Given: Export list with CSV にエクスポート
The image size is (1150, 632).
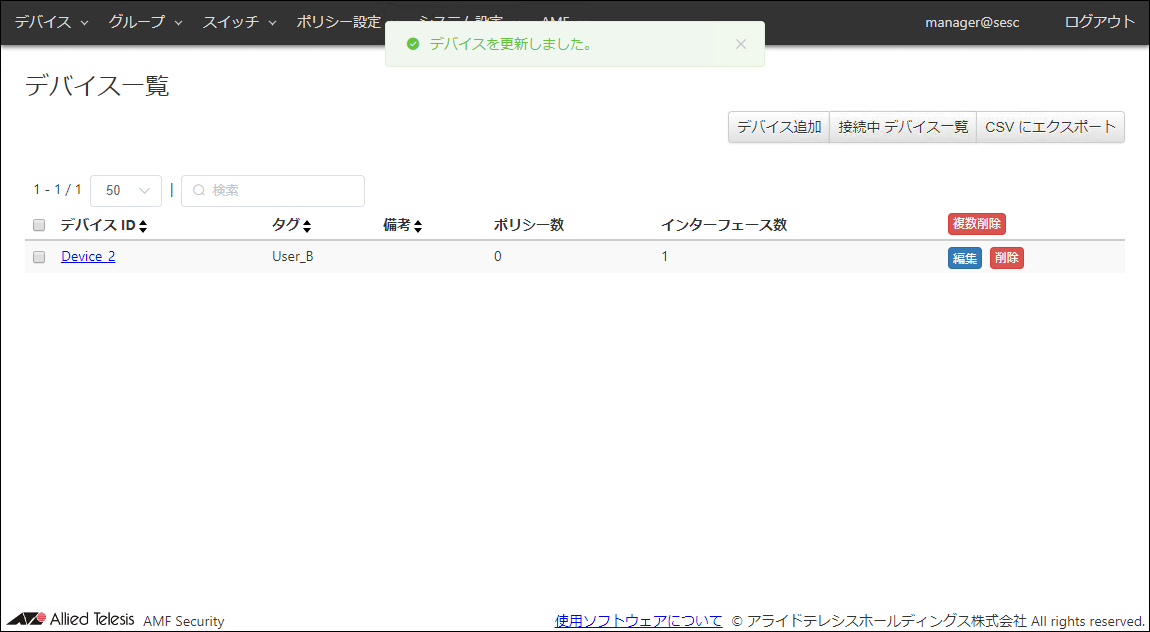Looking at the screenshot, I should pyautogui.click(x=1050, y=127).
